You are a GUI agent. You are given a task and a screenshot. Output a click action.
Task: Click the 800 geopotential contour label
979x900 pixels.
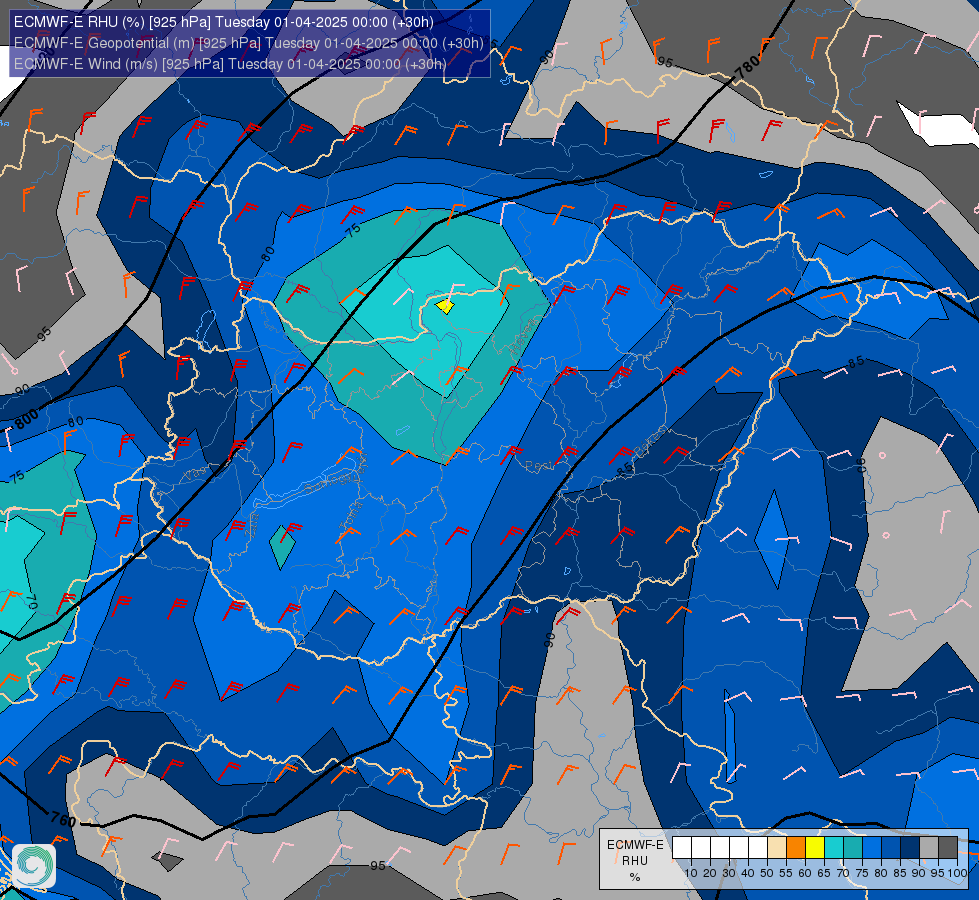point(26,418)
